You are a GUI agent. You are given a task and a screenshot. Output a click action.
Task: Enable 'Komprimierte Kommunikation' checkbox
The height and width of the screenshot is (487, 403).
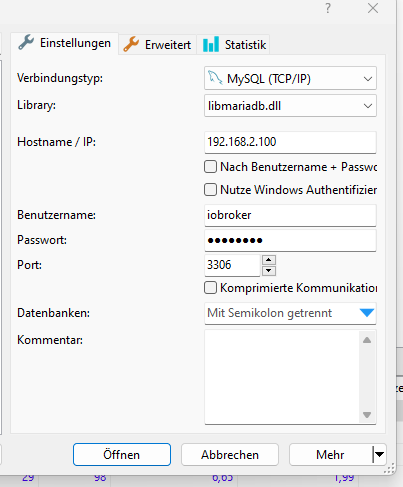coord(210,288)
